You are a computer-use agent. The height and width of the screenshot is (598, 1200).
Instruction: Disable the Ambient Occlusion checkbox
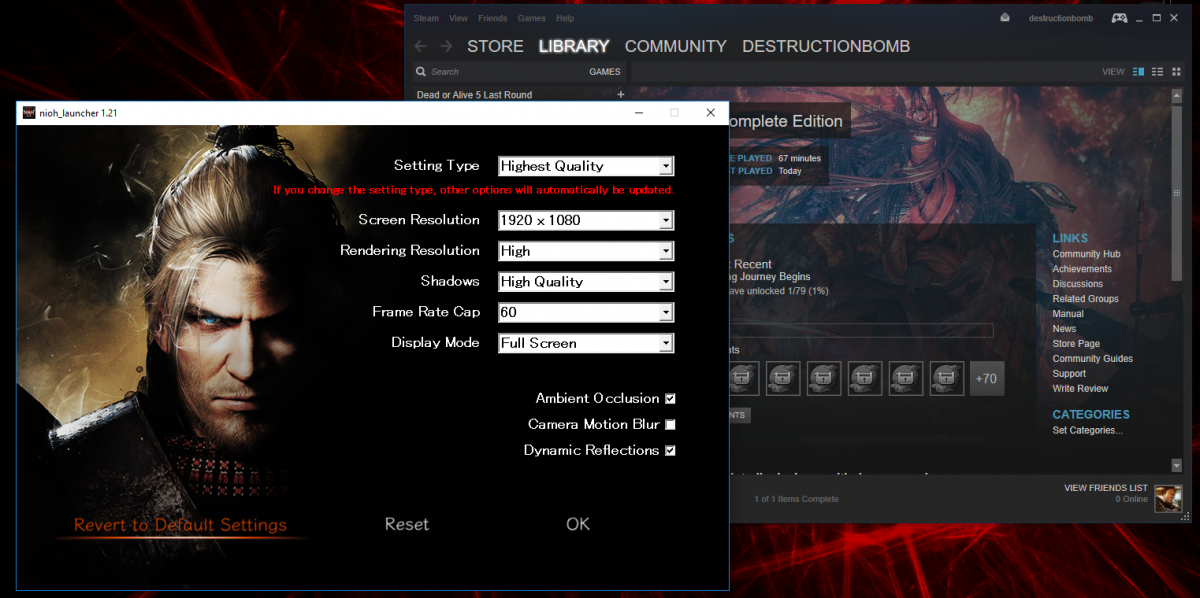(x=670, y=398)
